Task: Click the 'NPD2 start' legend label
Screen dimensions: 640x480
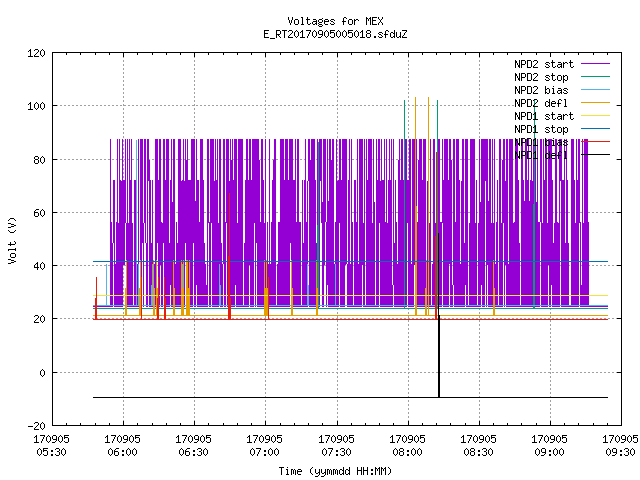Action: coord(544,64)
